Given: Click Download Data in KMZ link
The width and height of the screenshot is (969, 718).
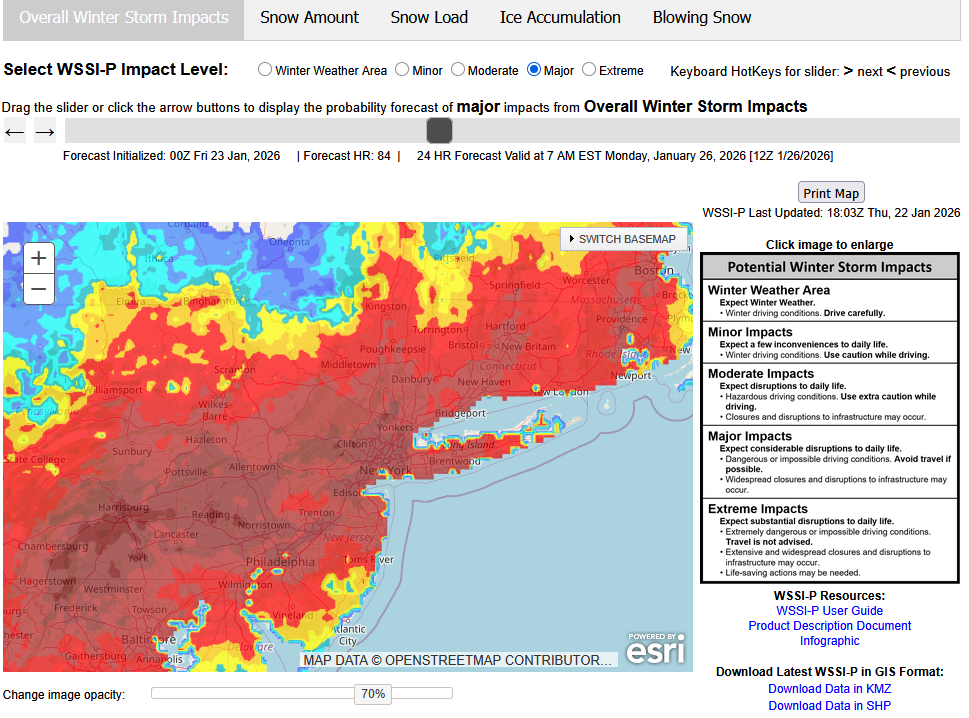Looking at the screenshot, I should 829,689.
